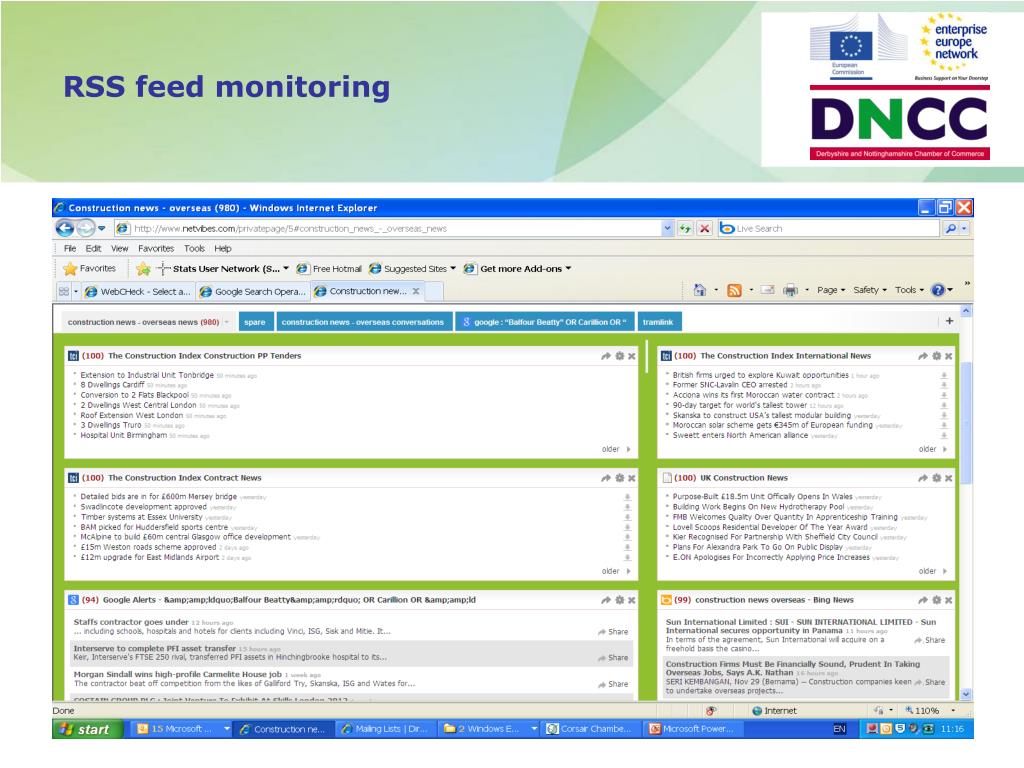This screenshot has width=1024, height=768.
Task: Click the Help question mark icon
Action: (938, 290)
